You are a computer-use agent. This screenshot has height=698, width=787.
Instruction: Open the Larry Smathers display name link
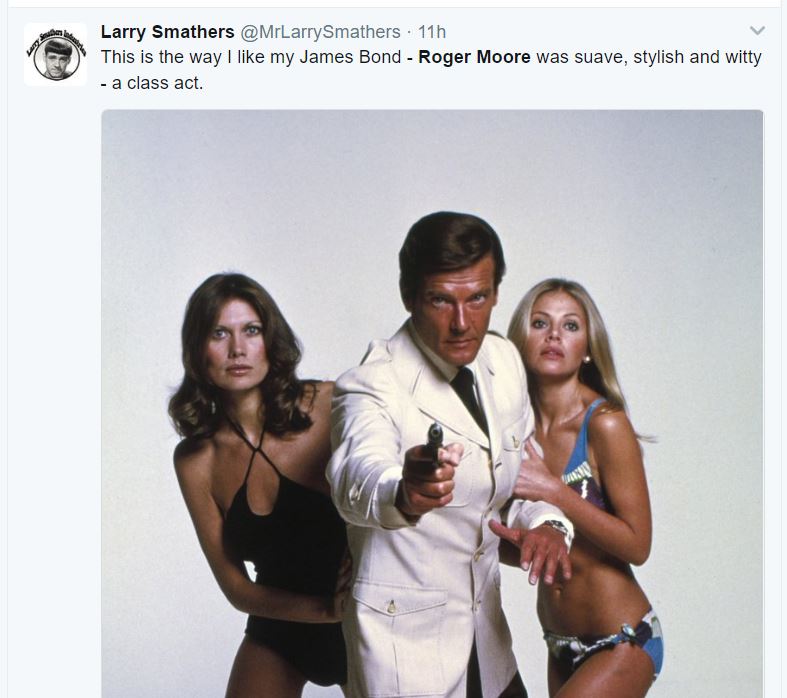click(x=168, y=32)
